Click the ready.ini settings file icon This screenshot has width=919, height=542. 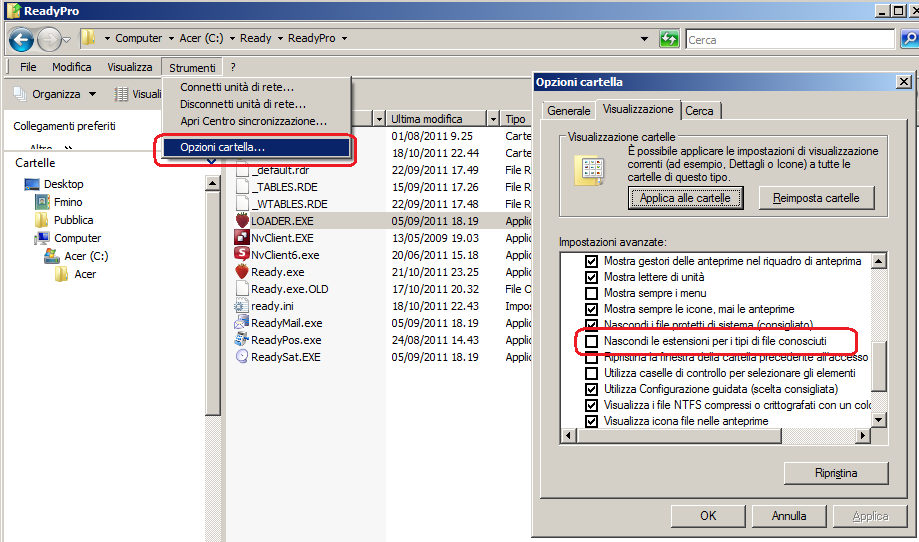pos(241,306)
